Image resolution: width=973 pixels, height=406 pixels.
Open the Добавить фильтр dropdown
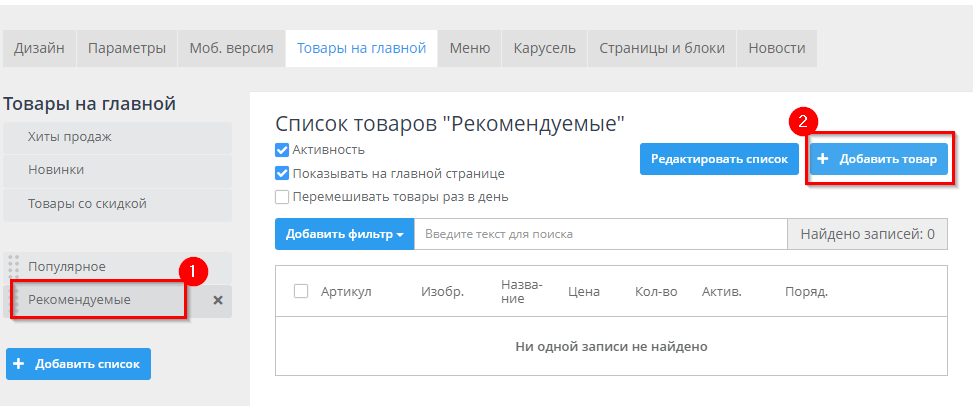click(x=344, y=234)
